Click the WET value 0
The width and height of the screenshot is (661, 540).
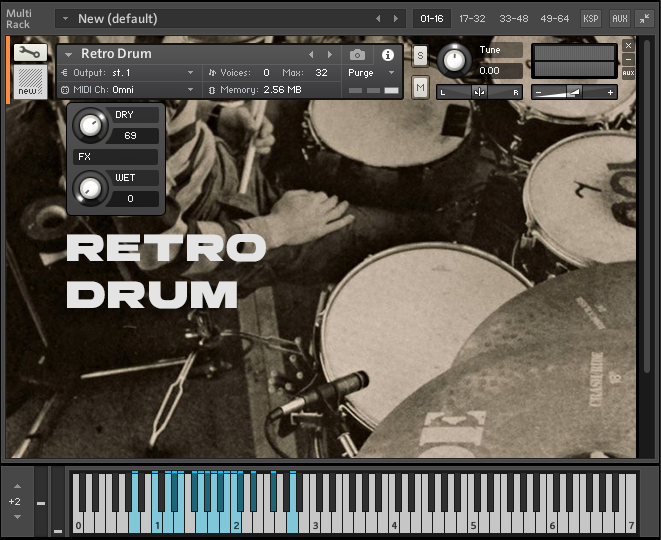point(131,199)
